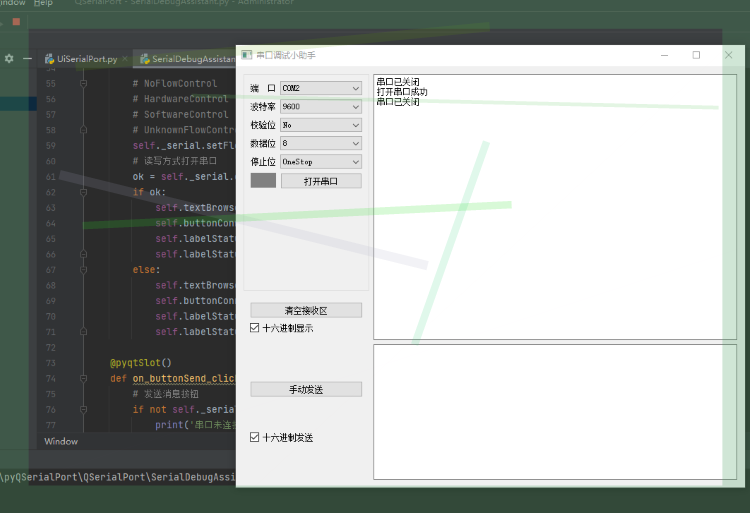
Task: Click the serial debug assistant window title icon
Action: pyautogui.click(x=247, y=55)
